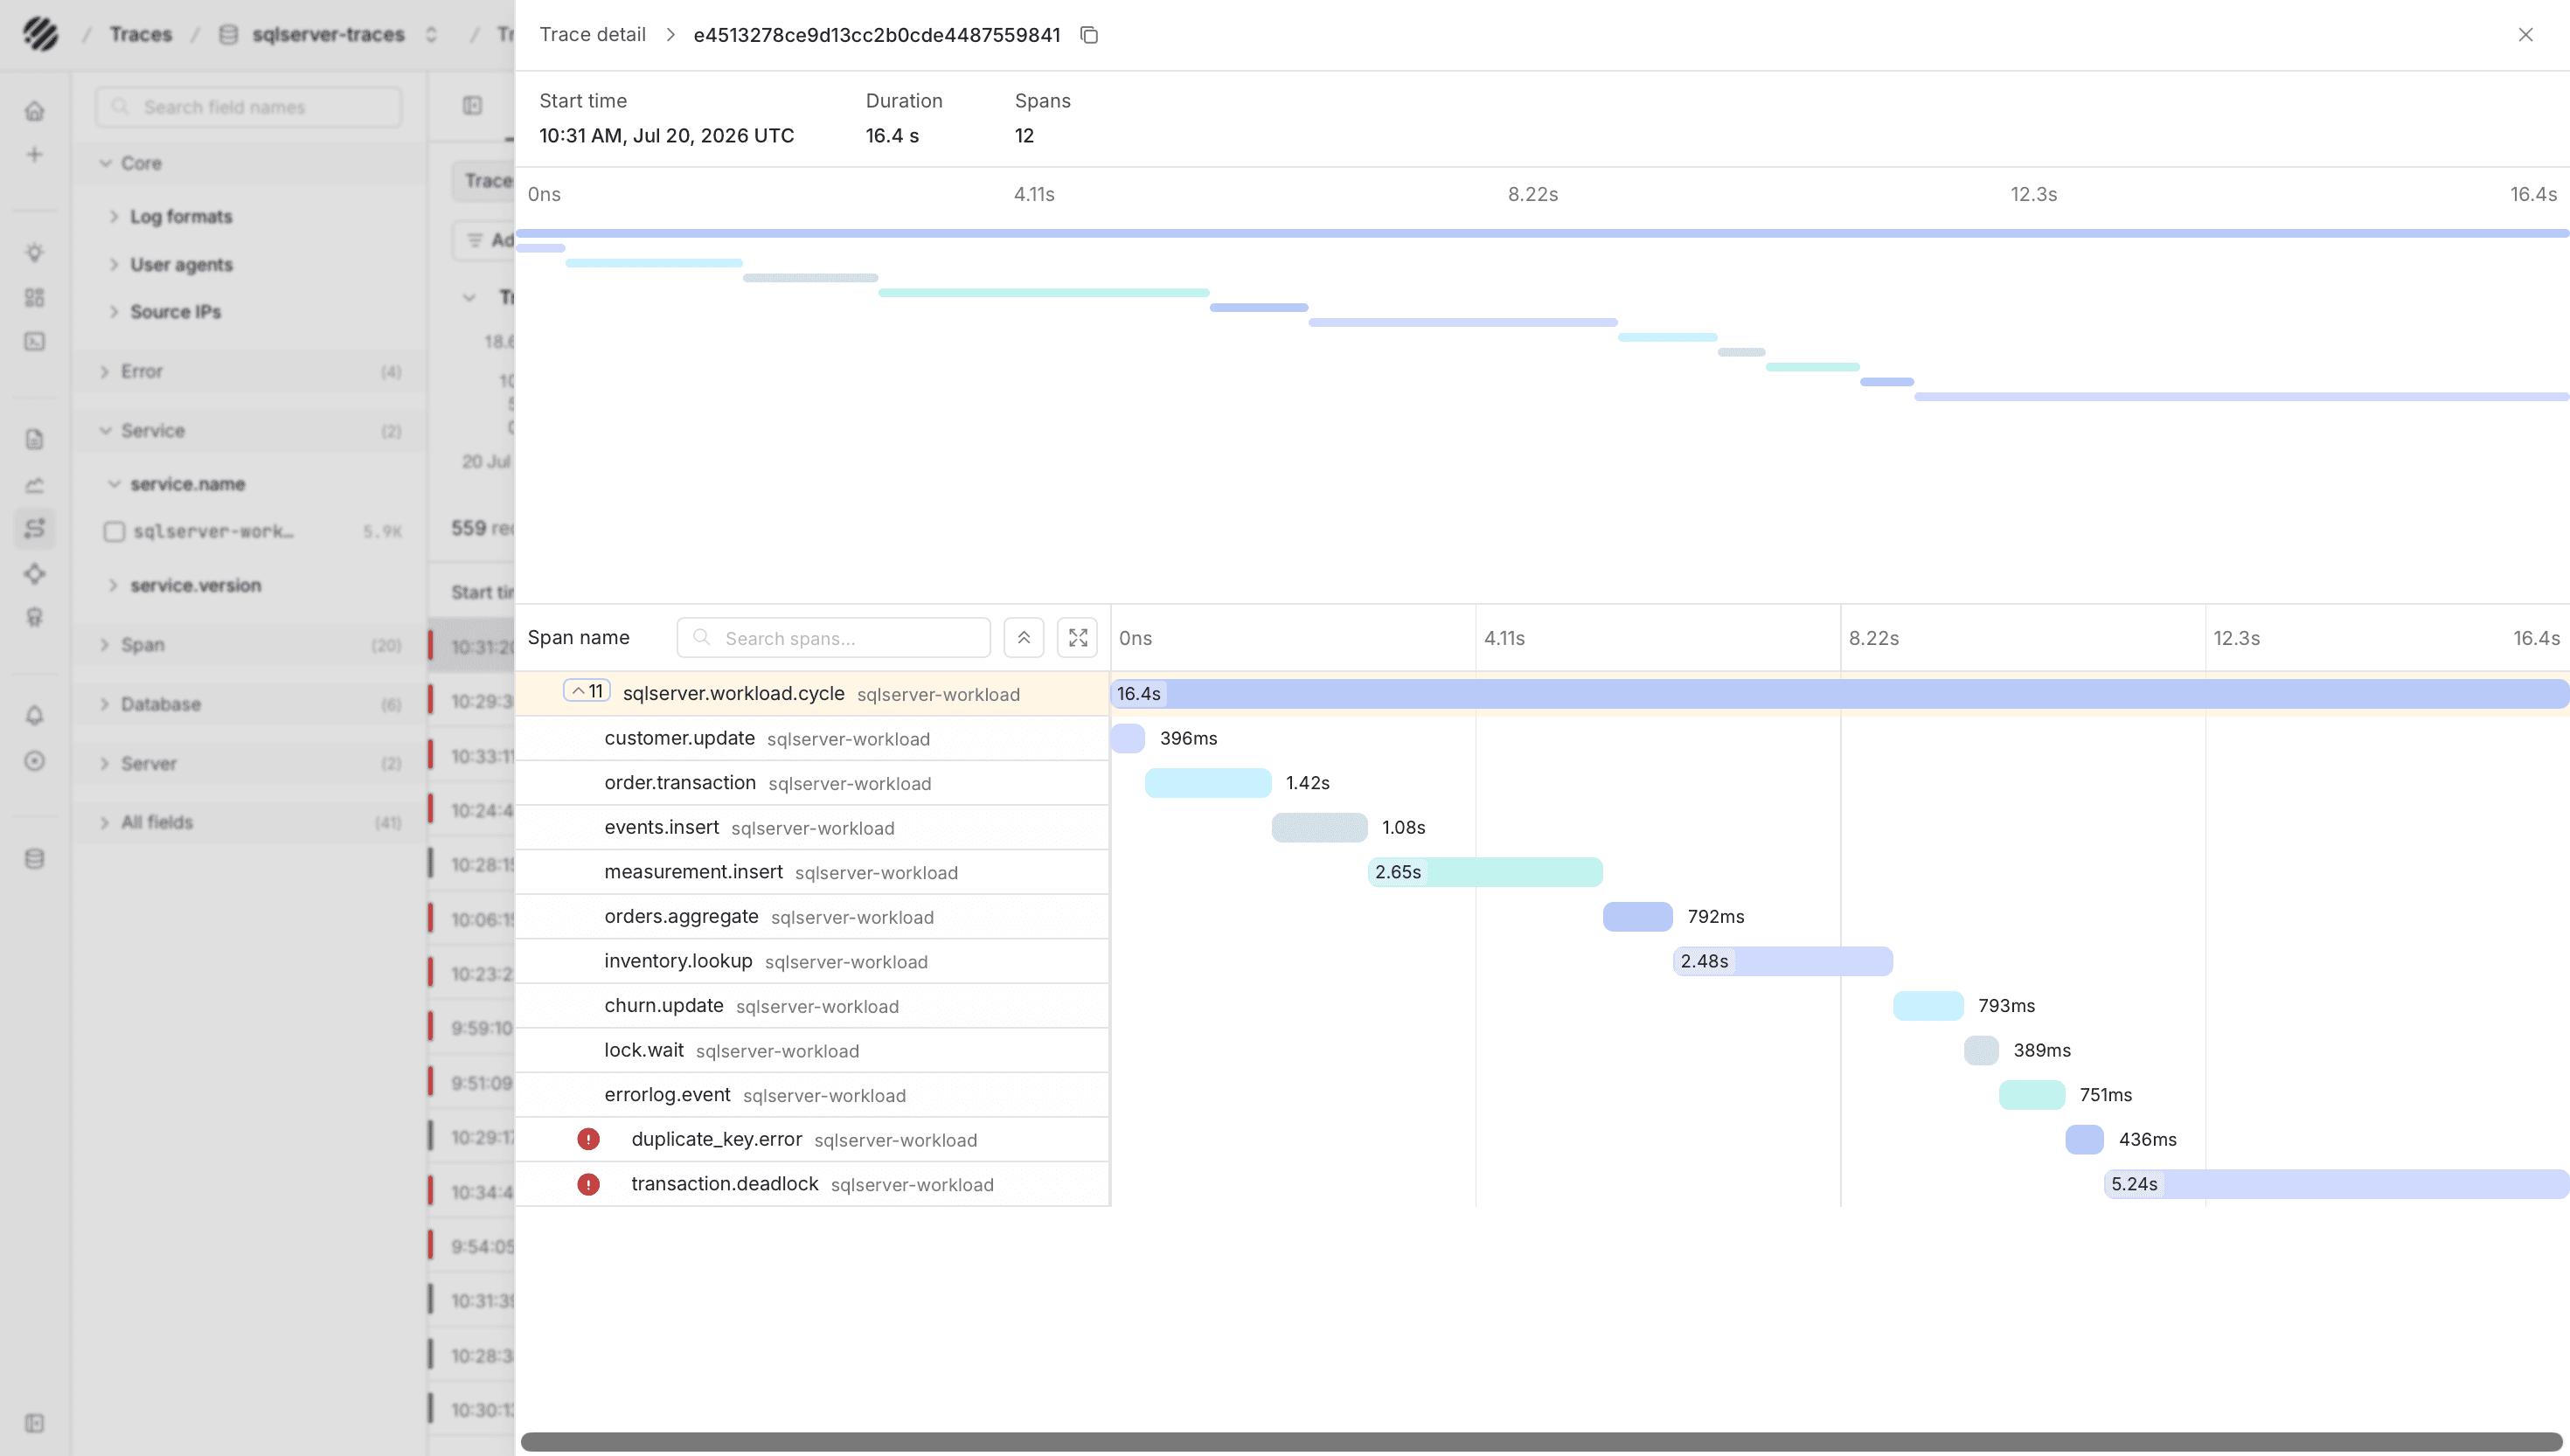Click the horizontal scrollbar at bottom

coord(1542,1441)
